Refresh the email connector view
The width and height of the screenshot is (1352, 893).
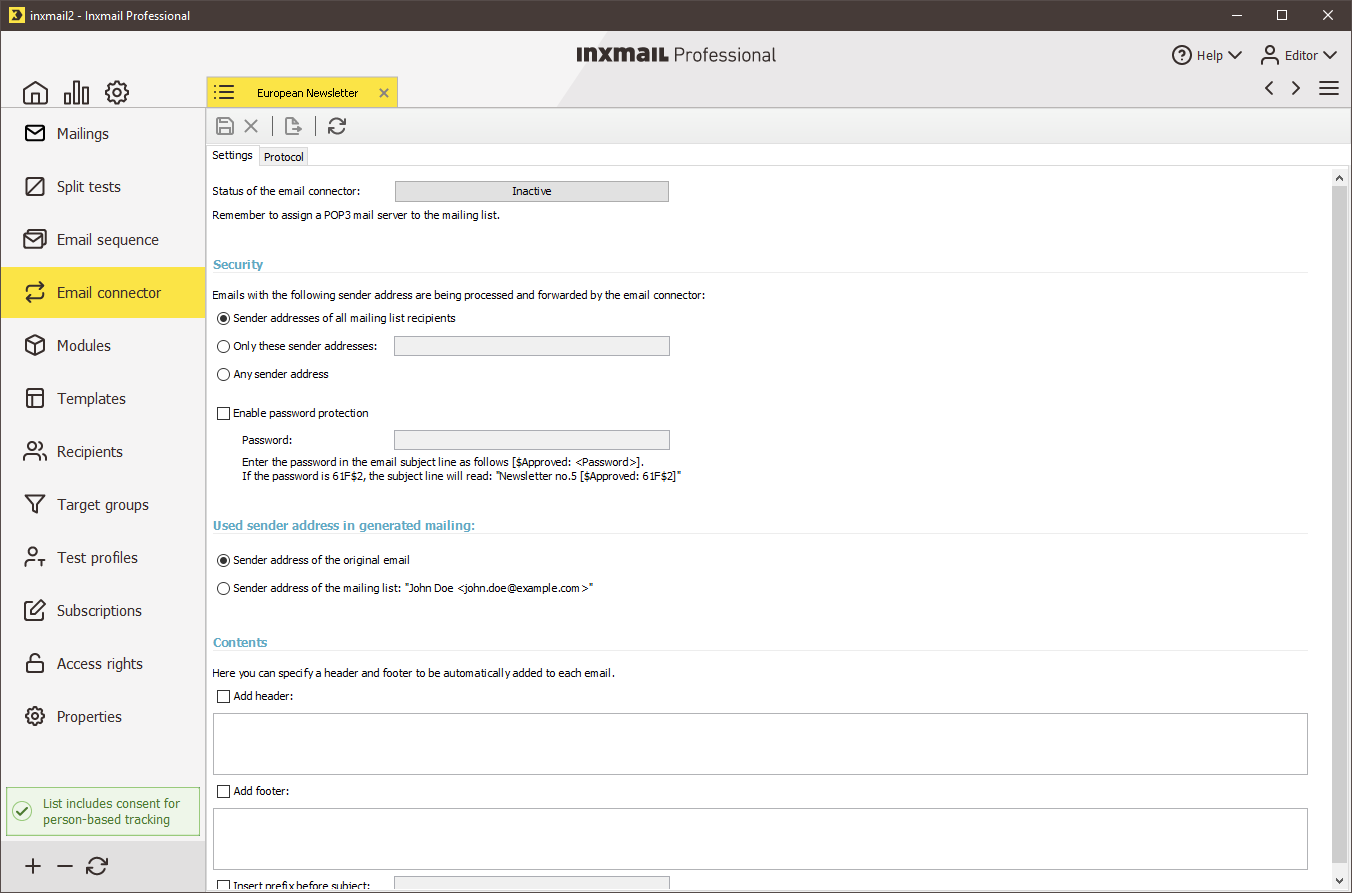coord(337,126)
